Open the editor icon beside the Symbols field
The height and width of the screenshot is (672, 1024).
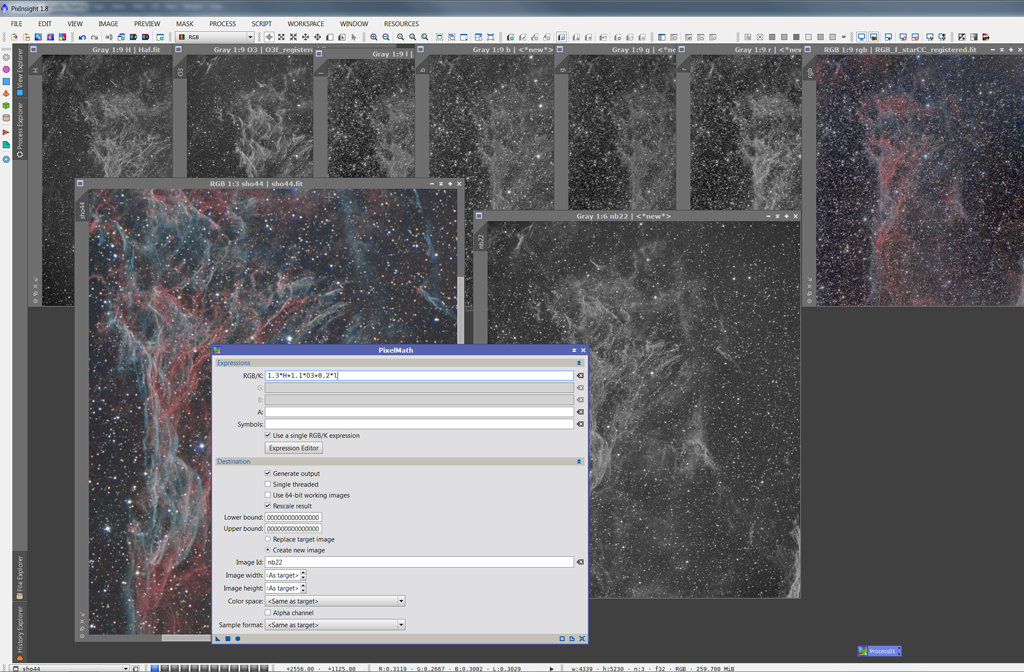[x=580, y=424]
